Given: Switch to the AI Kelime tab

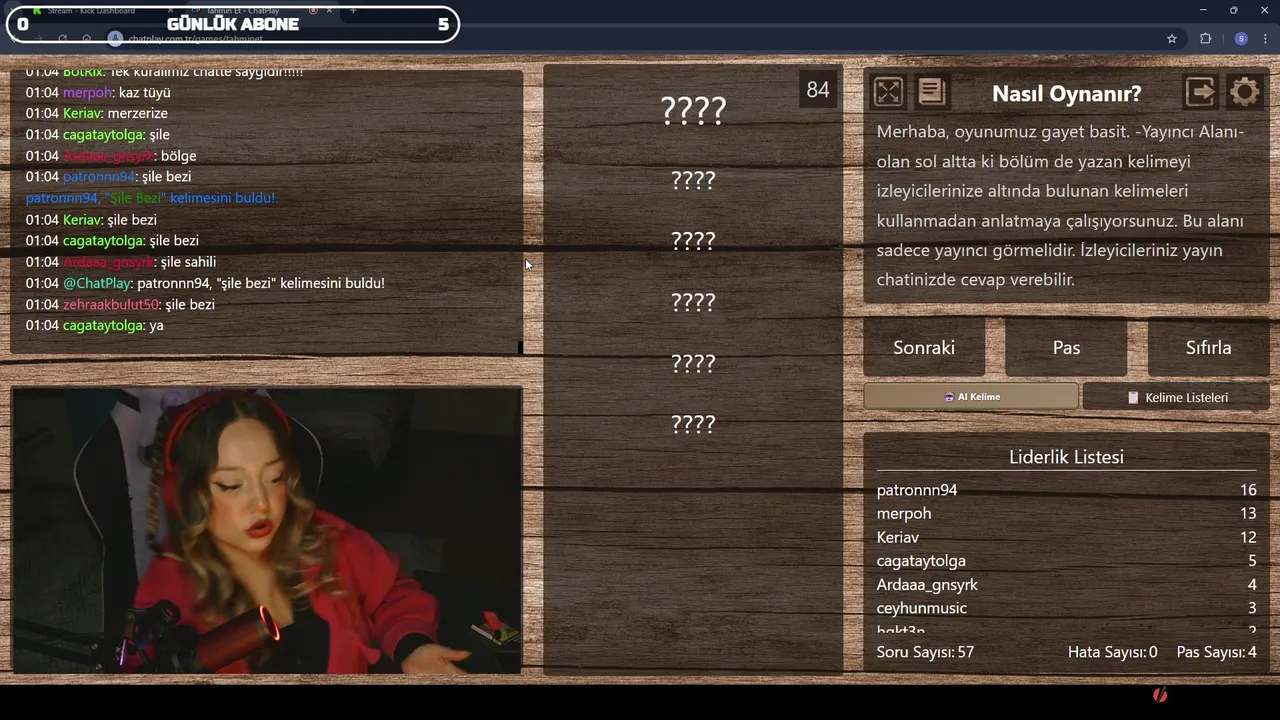Looking at the screenshot, I should tap(971, 397).
